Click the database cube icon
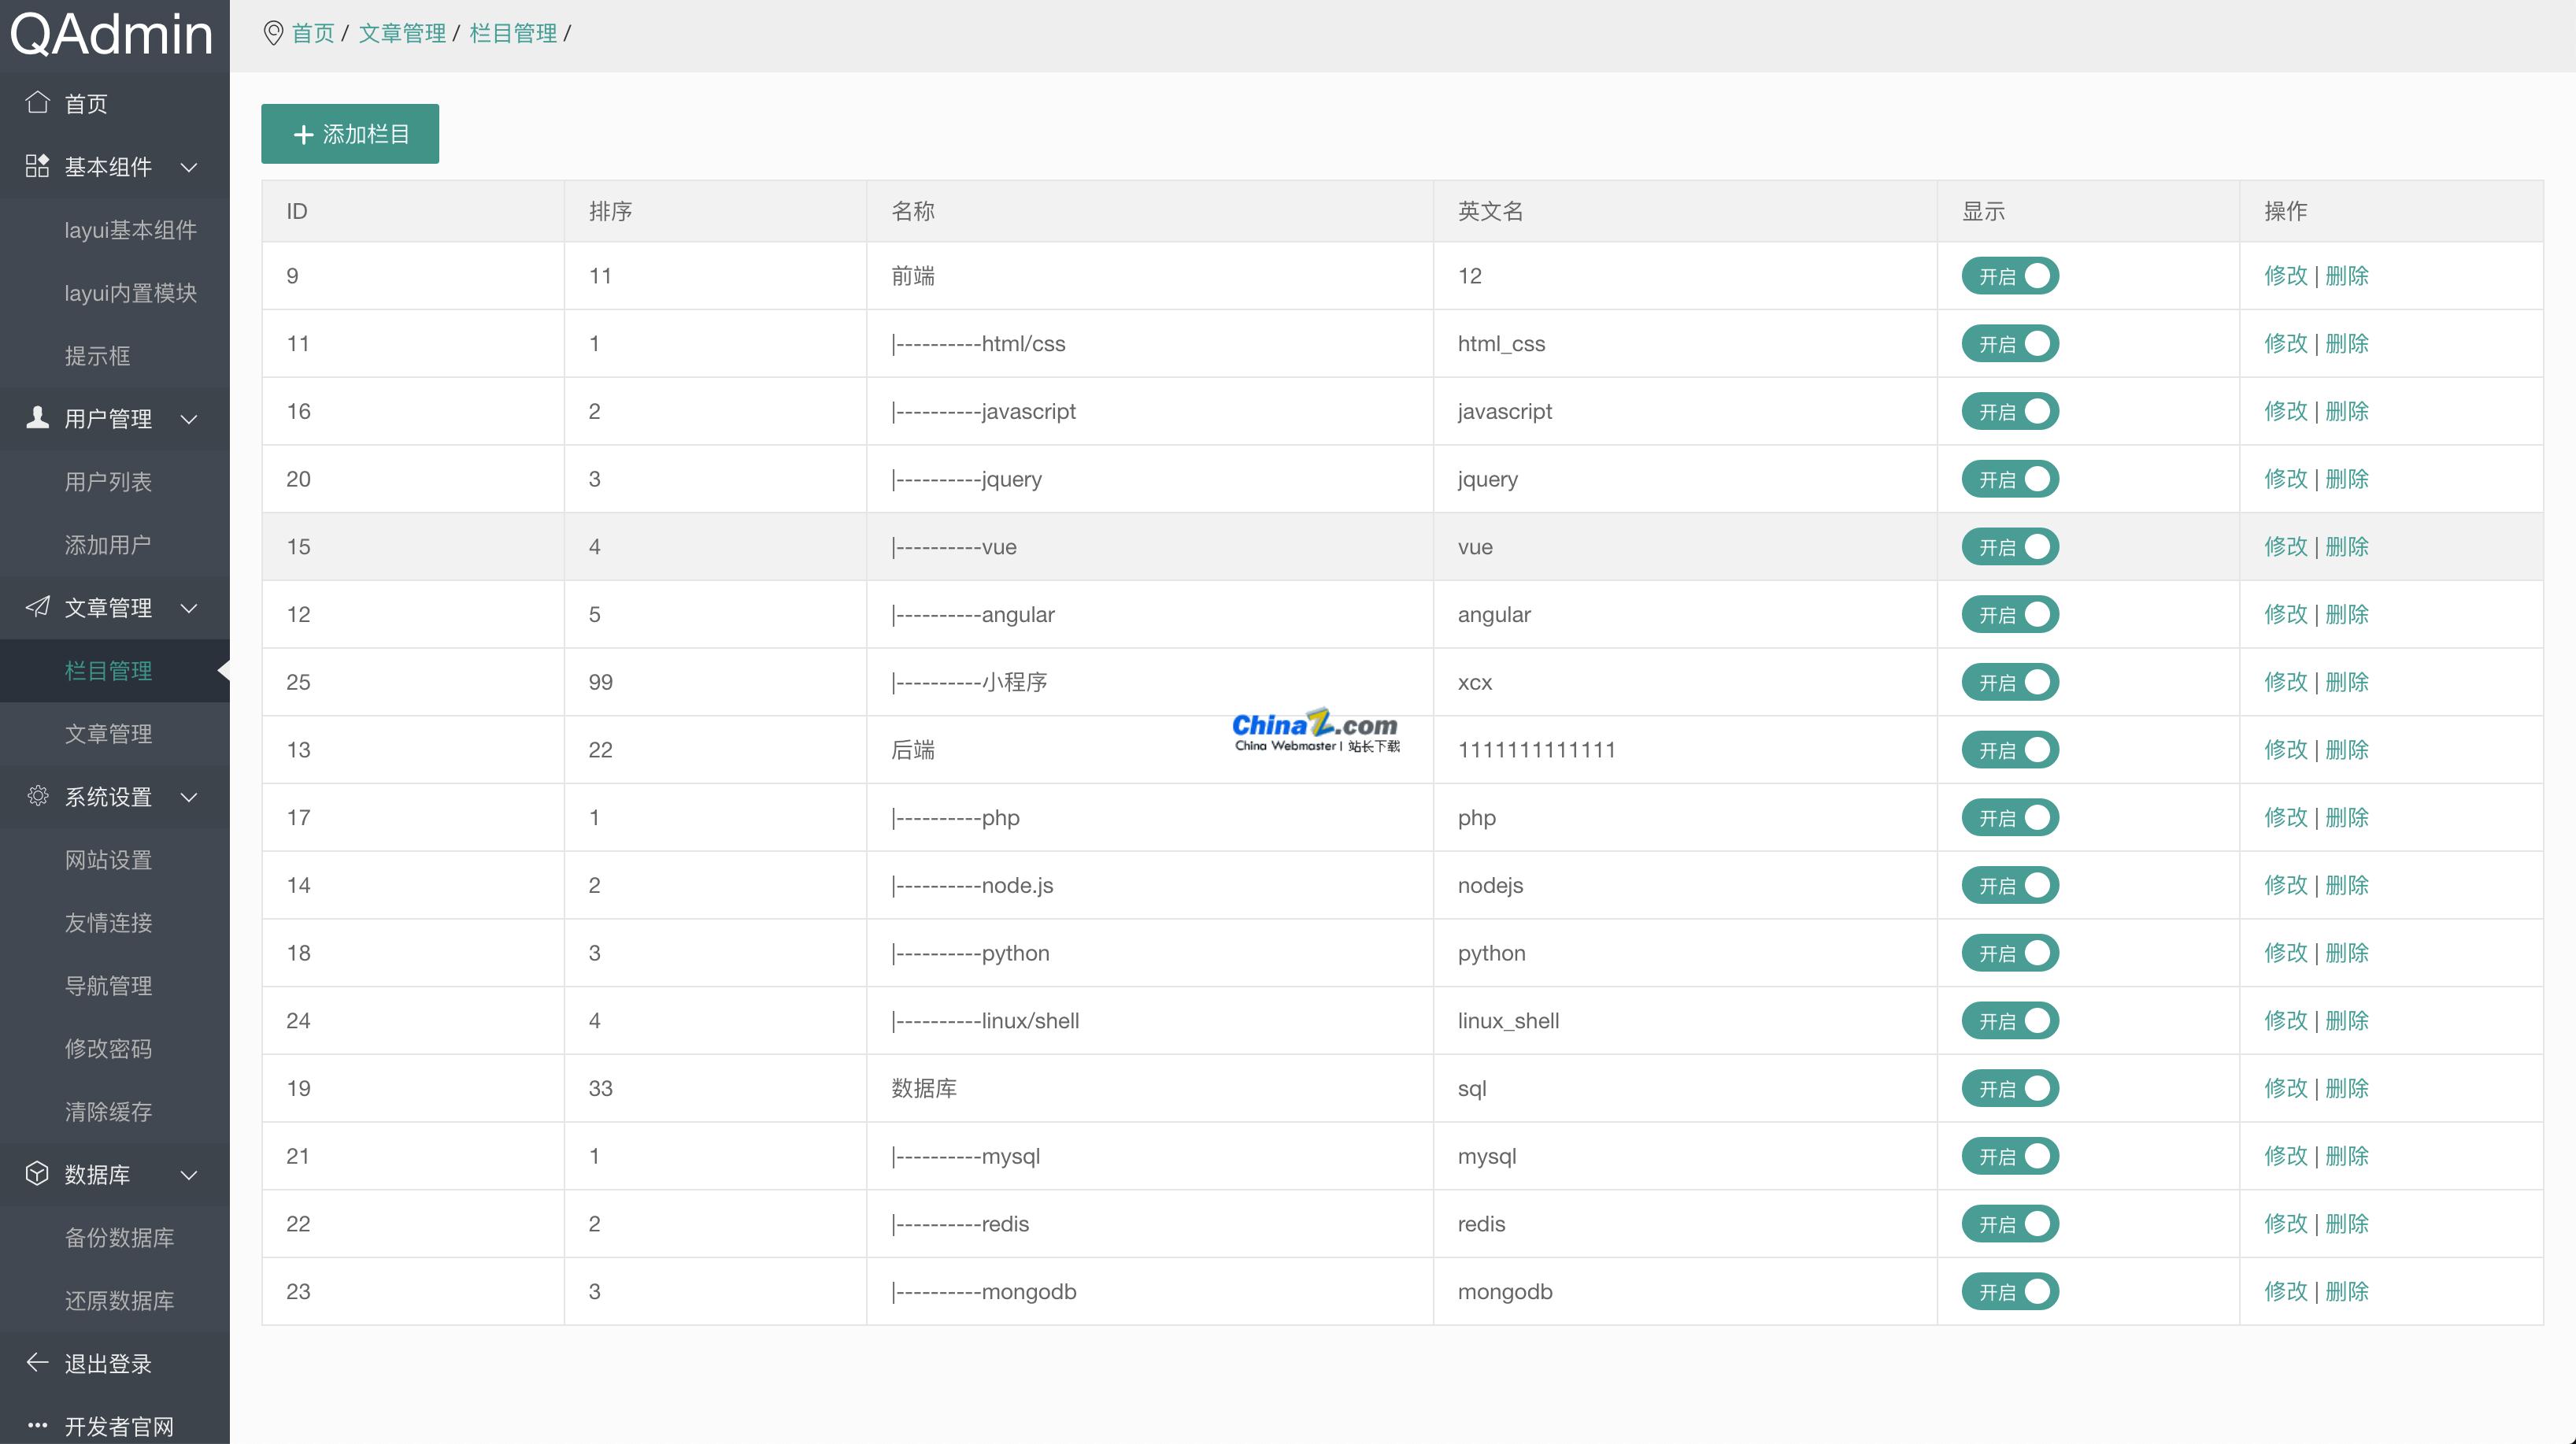The image size is (2576, 1444). click(37, 1173)
